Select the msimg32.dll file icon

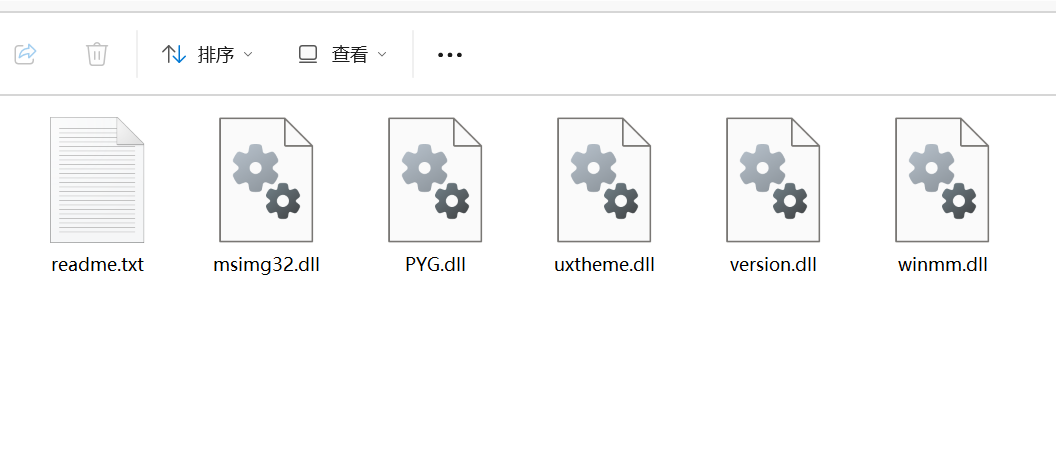coord(266,180)
